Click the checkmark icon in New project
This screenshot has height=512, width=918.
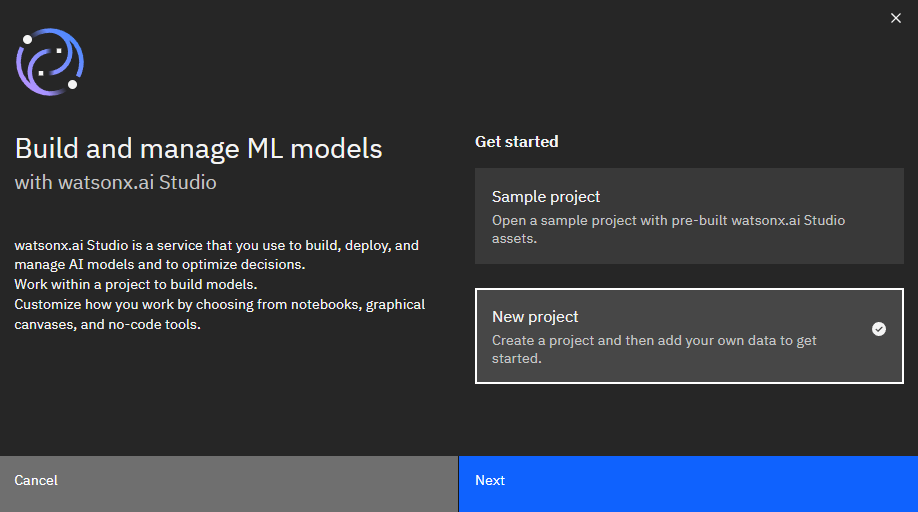879,329
